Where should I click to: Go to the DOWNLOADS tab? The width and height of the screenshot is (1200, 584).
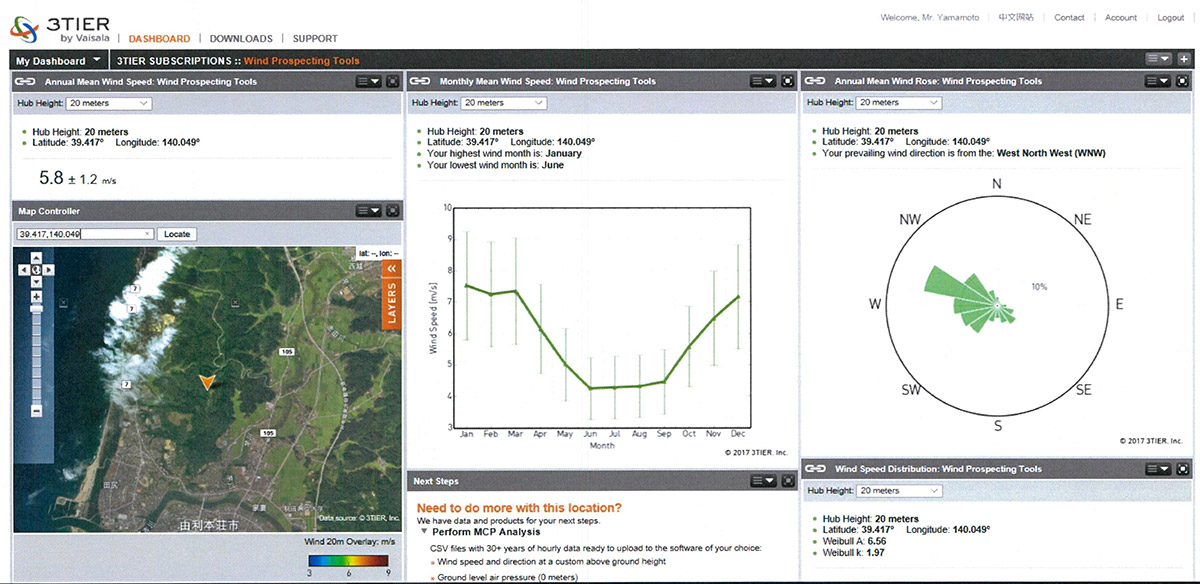(x=241, y=39)
